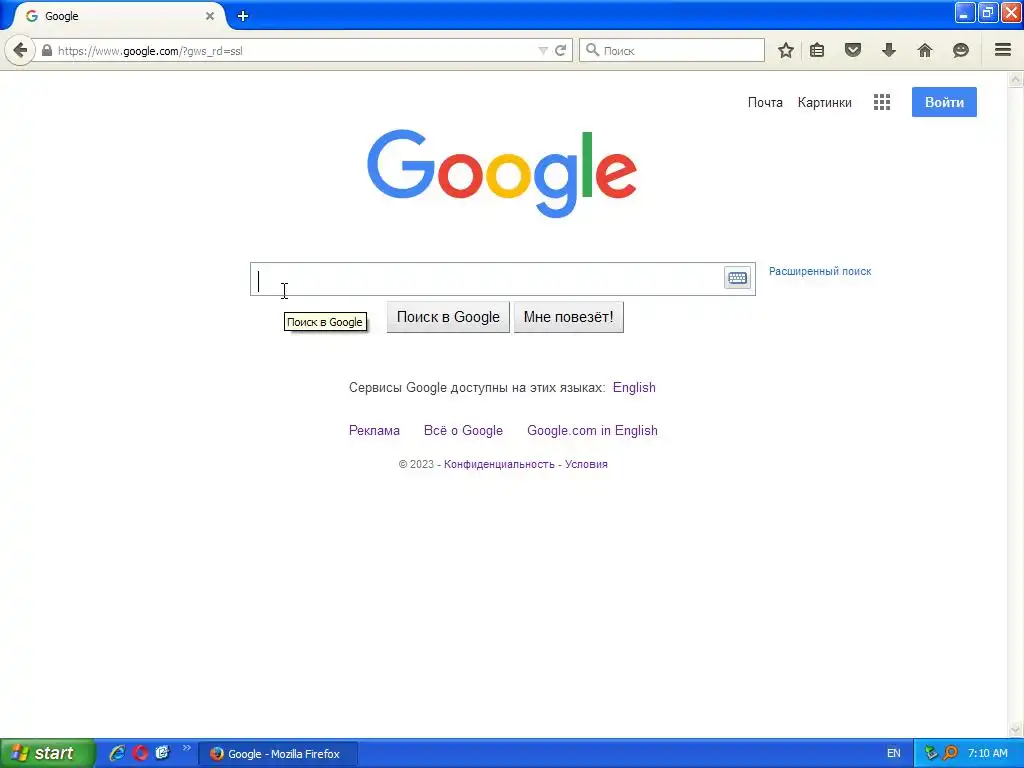The image size is (1024, 768).
Task: Expand quick launch chevron
Action: click(x=187, y=748)
